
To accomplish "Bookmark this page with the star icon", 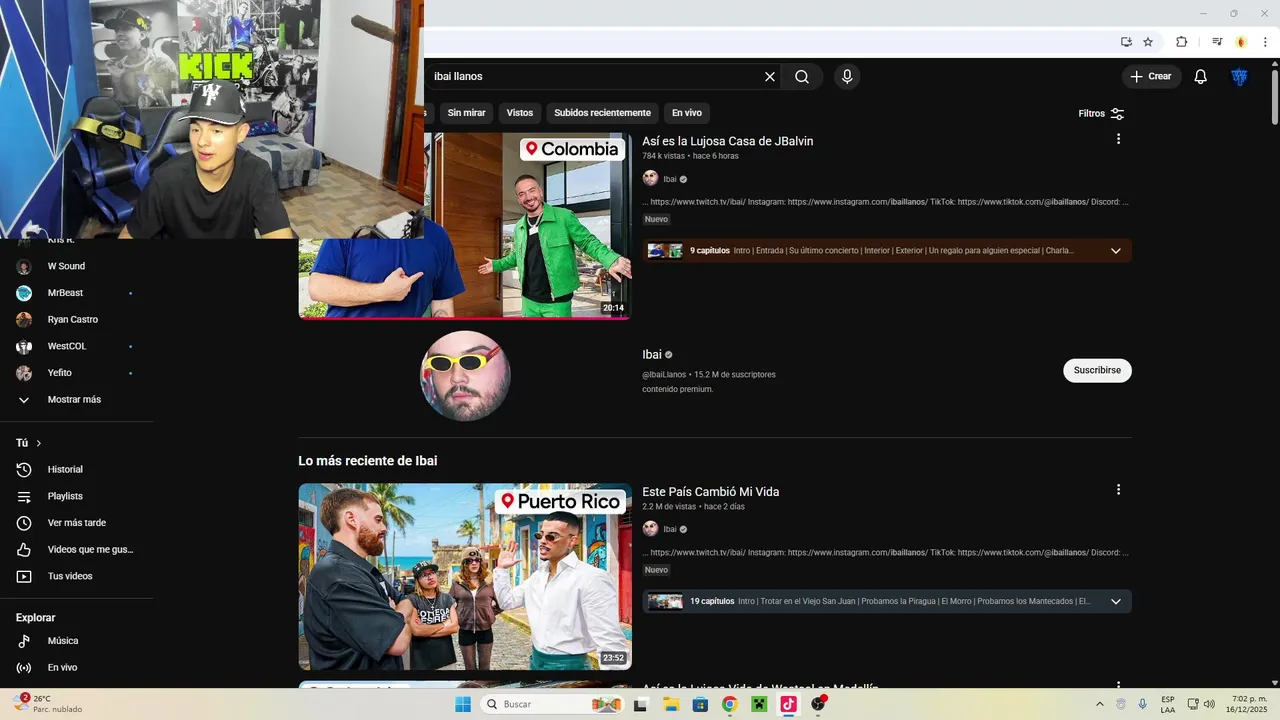I will (x=1148, y=42).
